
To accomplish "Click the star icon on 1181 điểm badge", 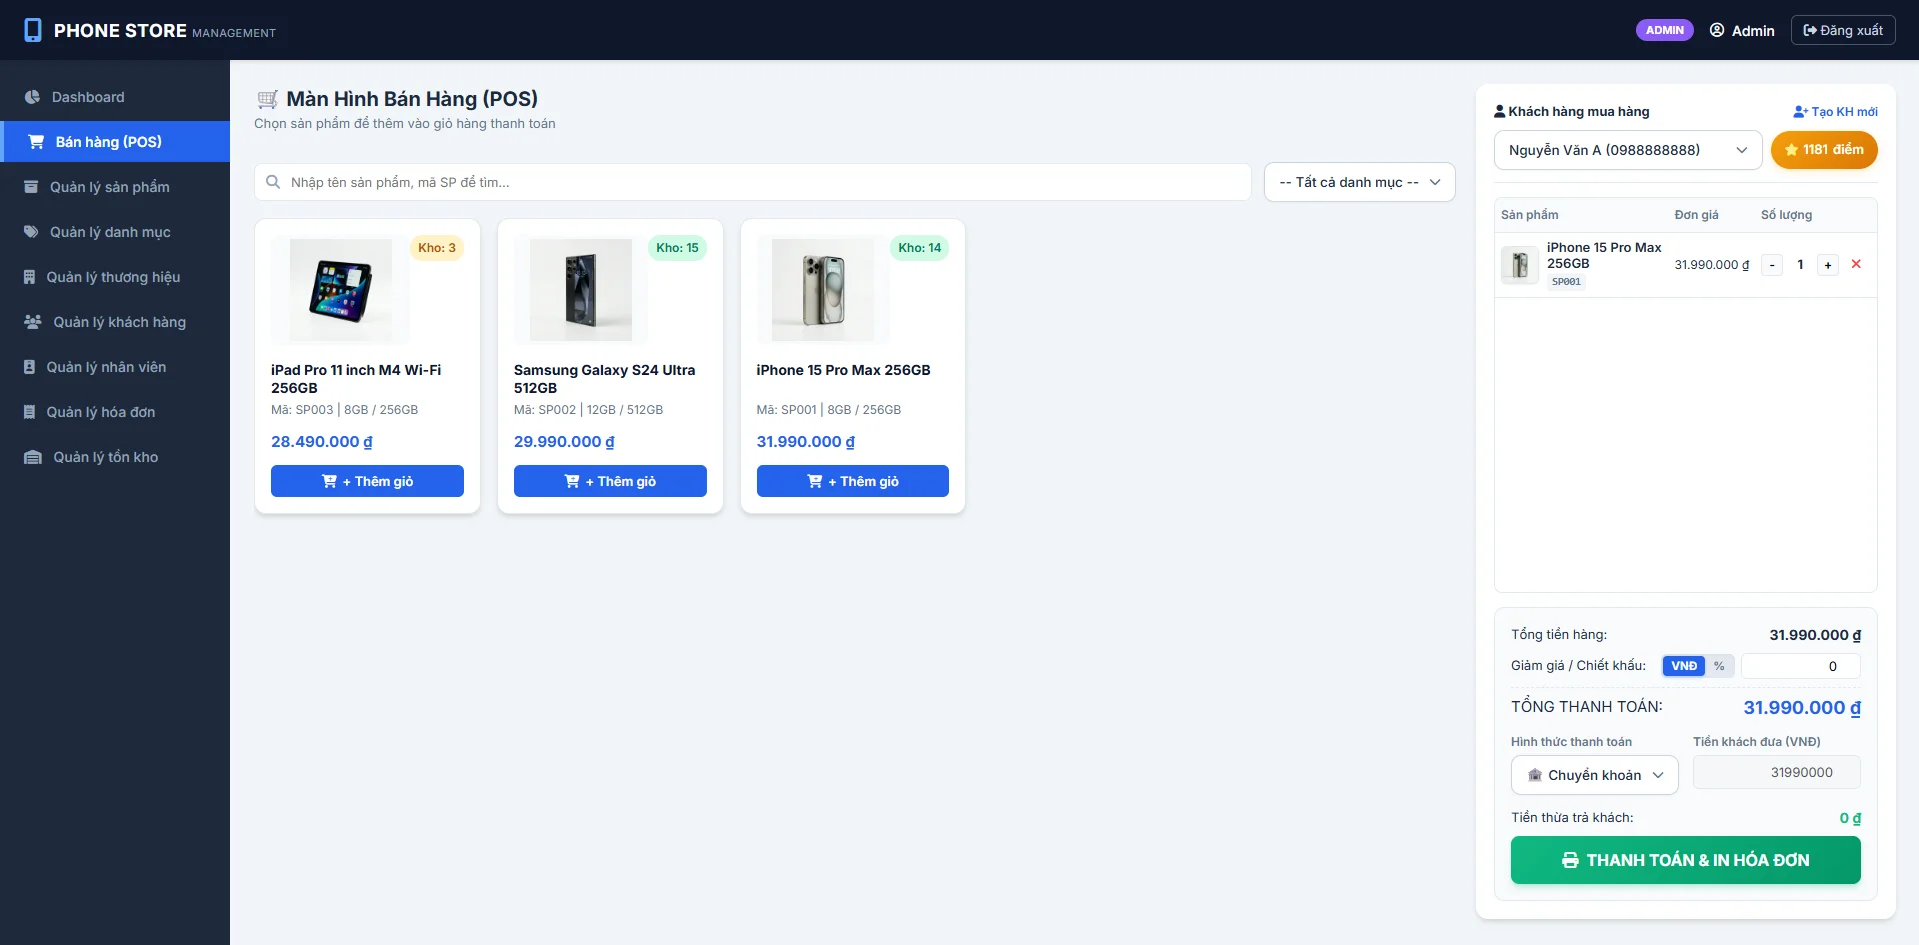I will pyautogui.click(x=1791, y=150).
